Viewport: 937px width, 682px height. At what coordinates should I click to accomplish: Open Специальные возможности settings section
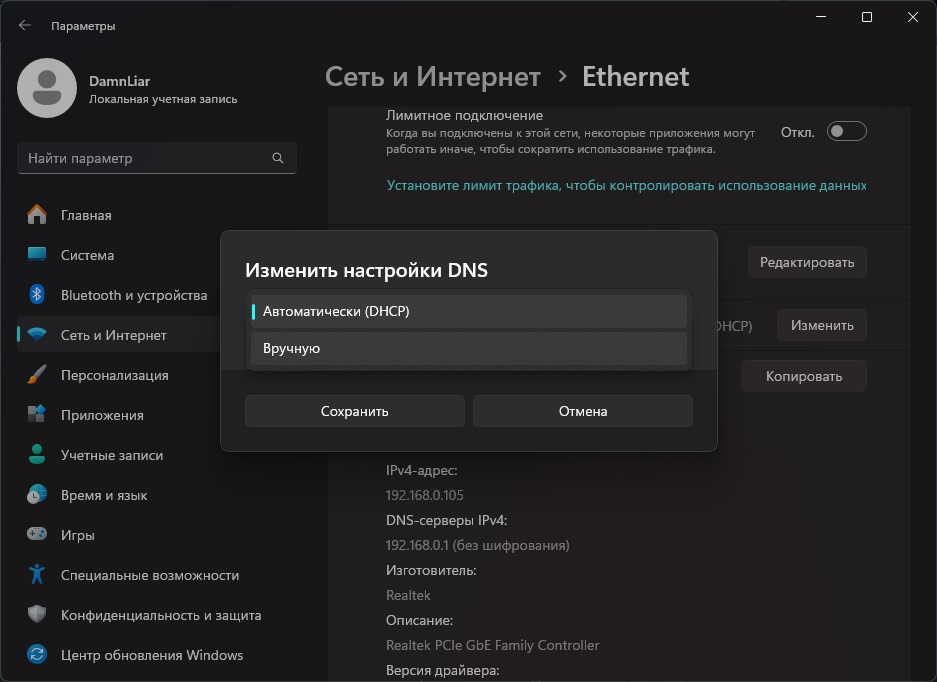pyautogui.click(x=150, y=575)
